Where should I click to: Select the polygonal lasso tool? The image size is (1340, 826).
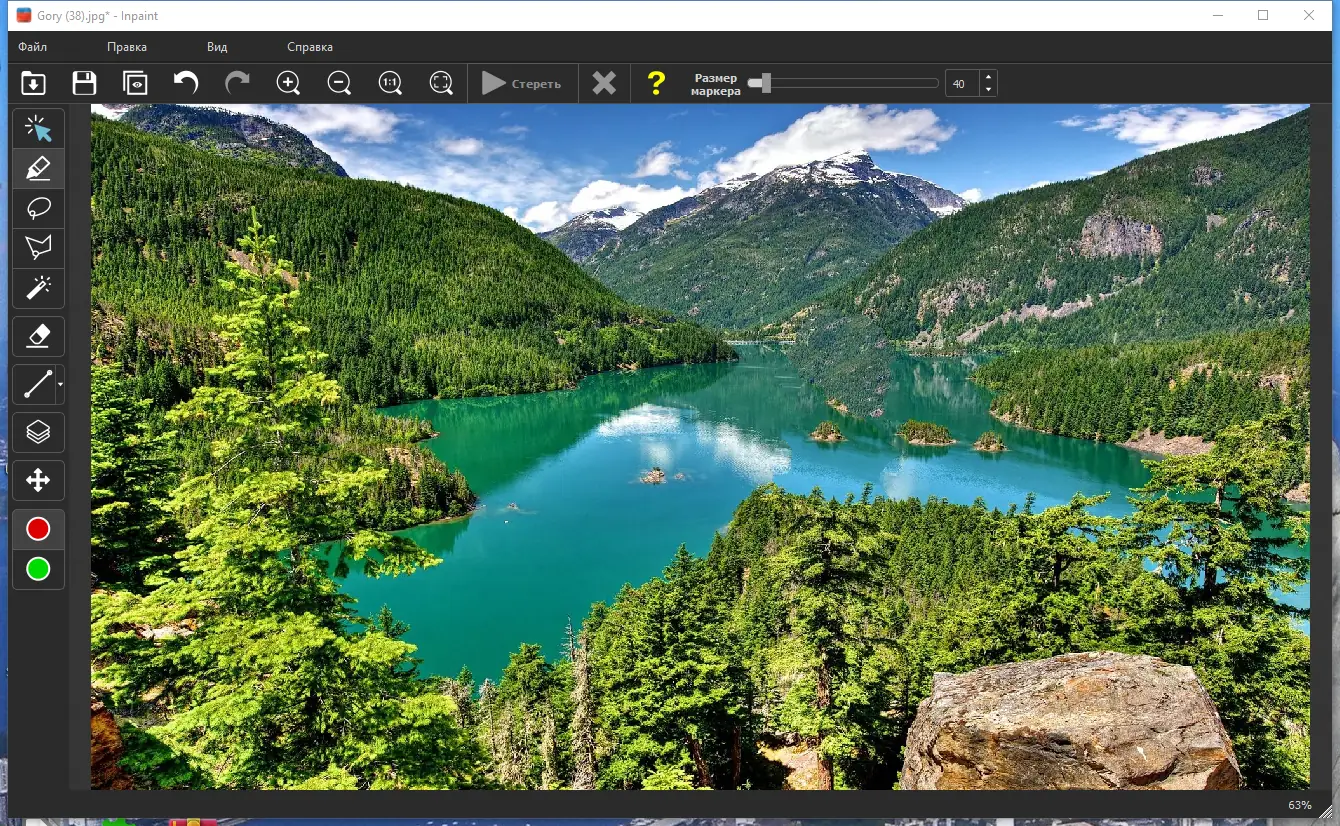point(37,248)
